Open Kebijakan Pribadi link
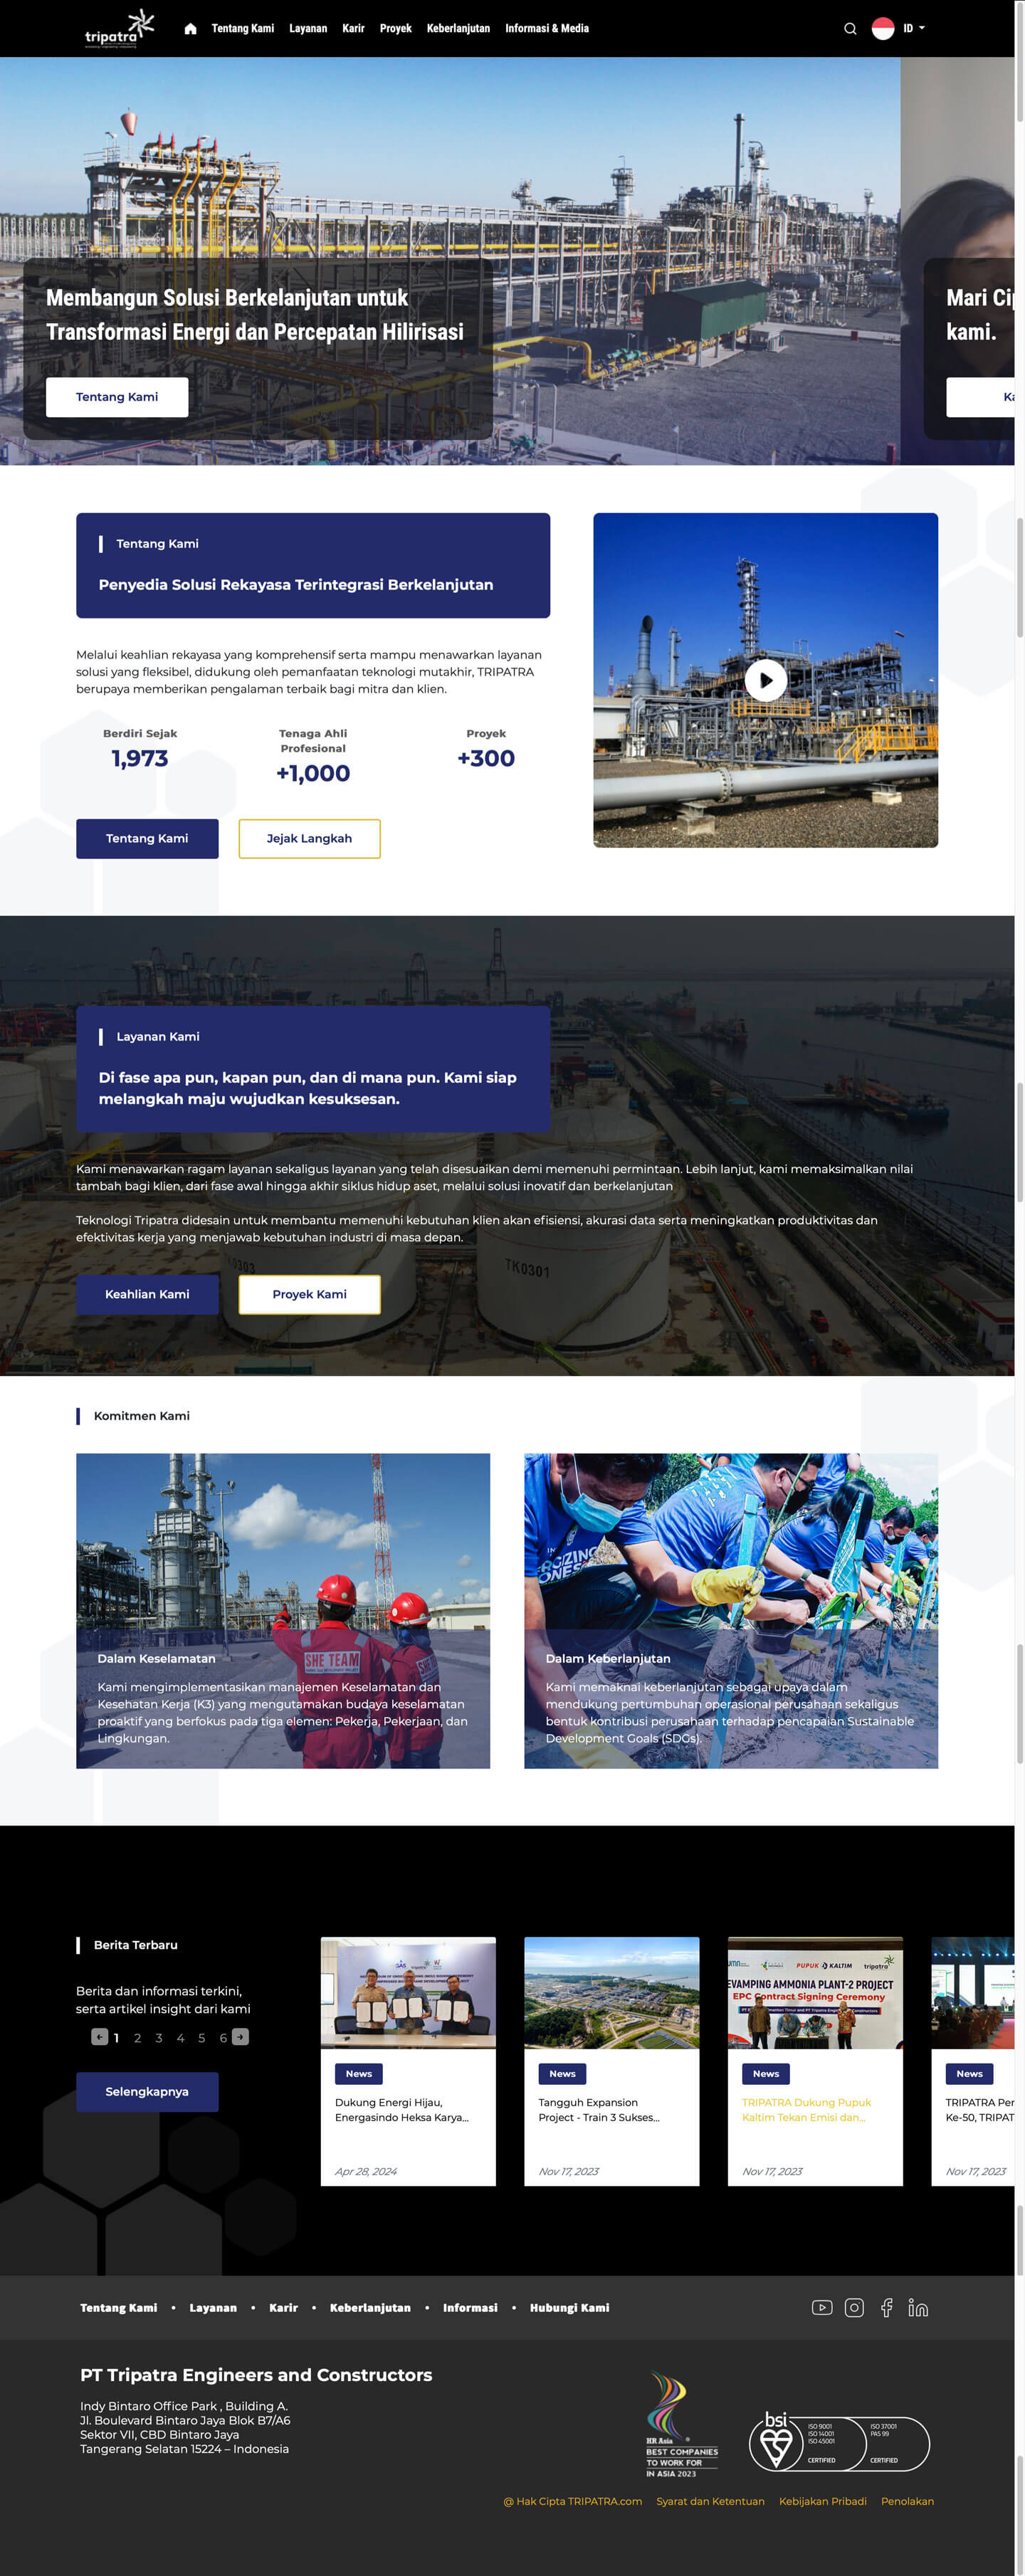This screenshot has height=2576, width=1025. pos(823,2501)
